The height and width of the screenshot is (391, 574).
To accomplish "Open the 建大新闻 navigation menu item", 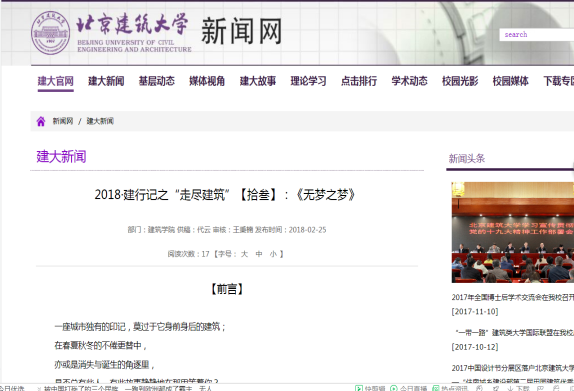I will [x=106, y=81].
